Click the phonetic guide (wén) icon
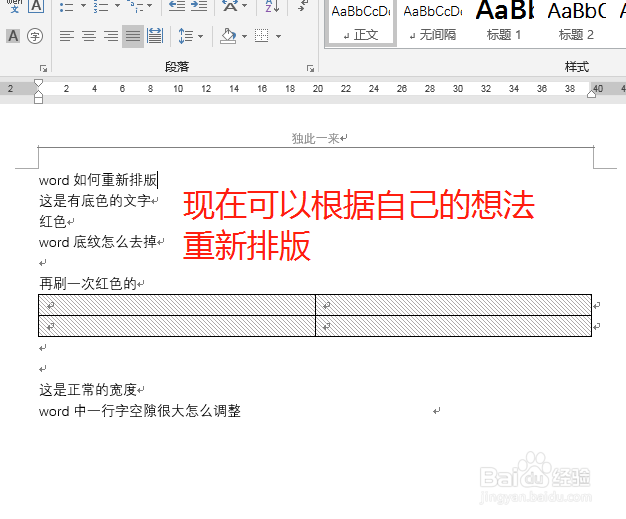Image resolution: width=626 pixels, height=519 pixels. [x=14, y=6]
